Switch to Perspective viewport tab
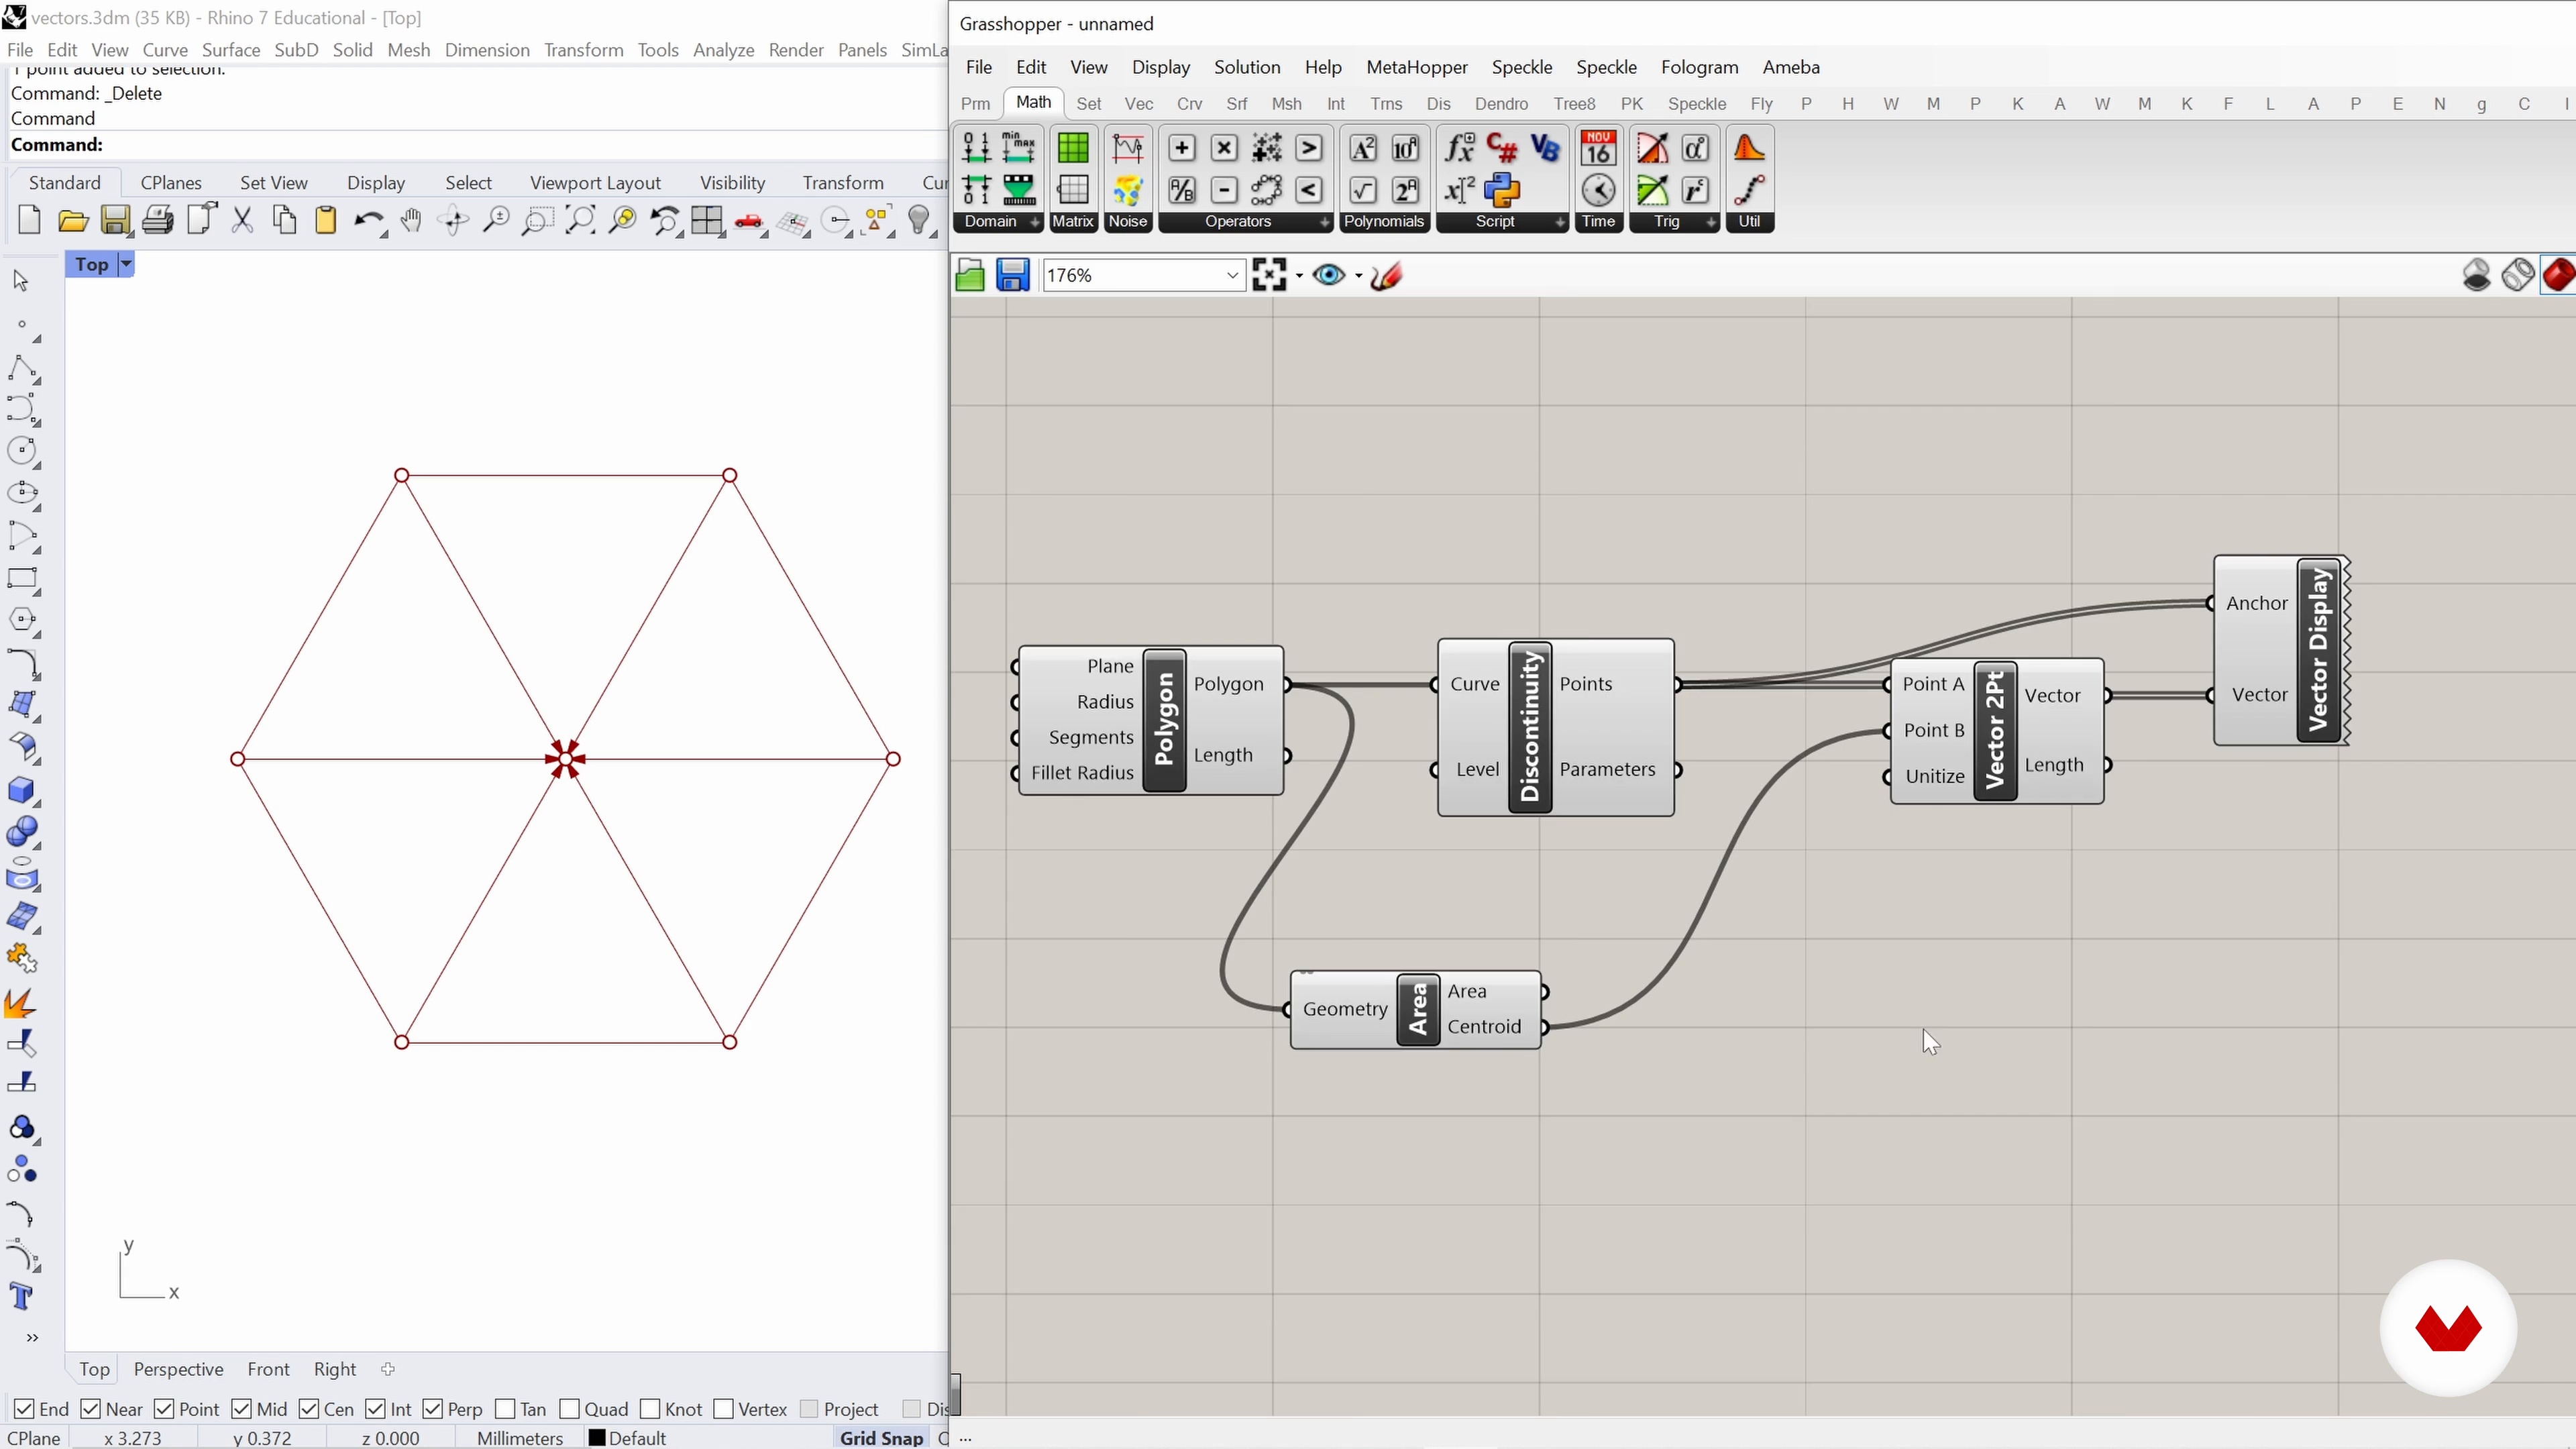Image resolution: width=2576 pixels, height=1449 pixels. 178,1369
